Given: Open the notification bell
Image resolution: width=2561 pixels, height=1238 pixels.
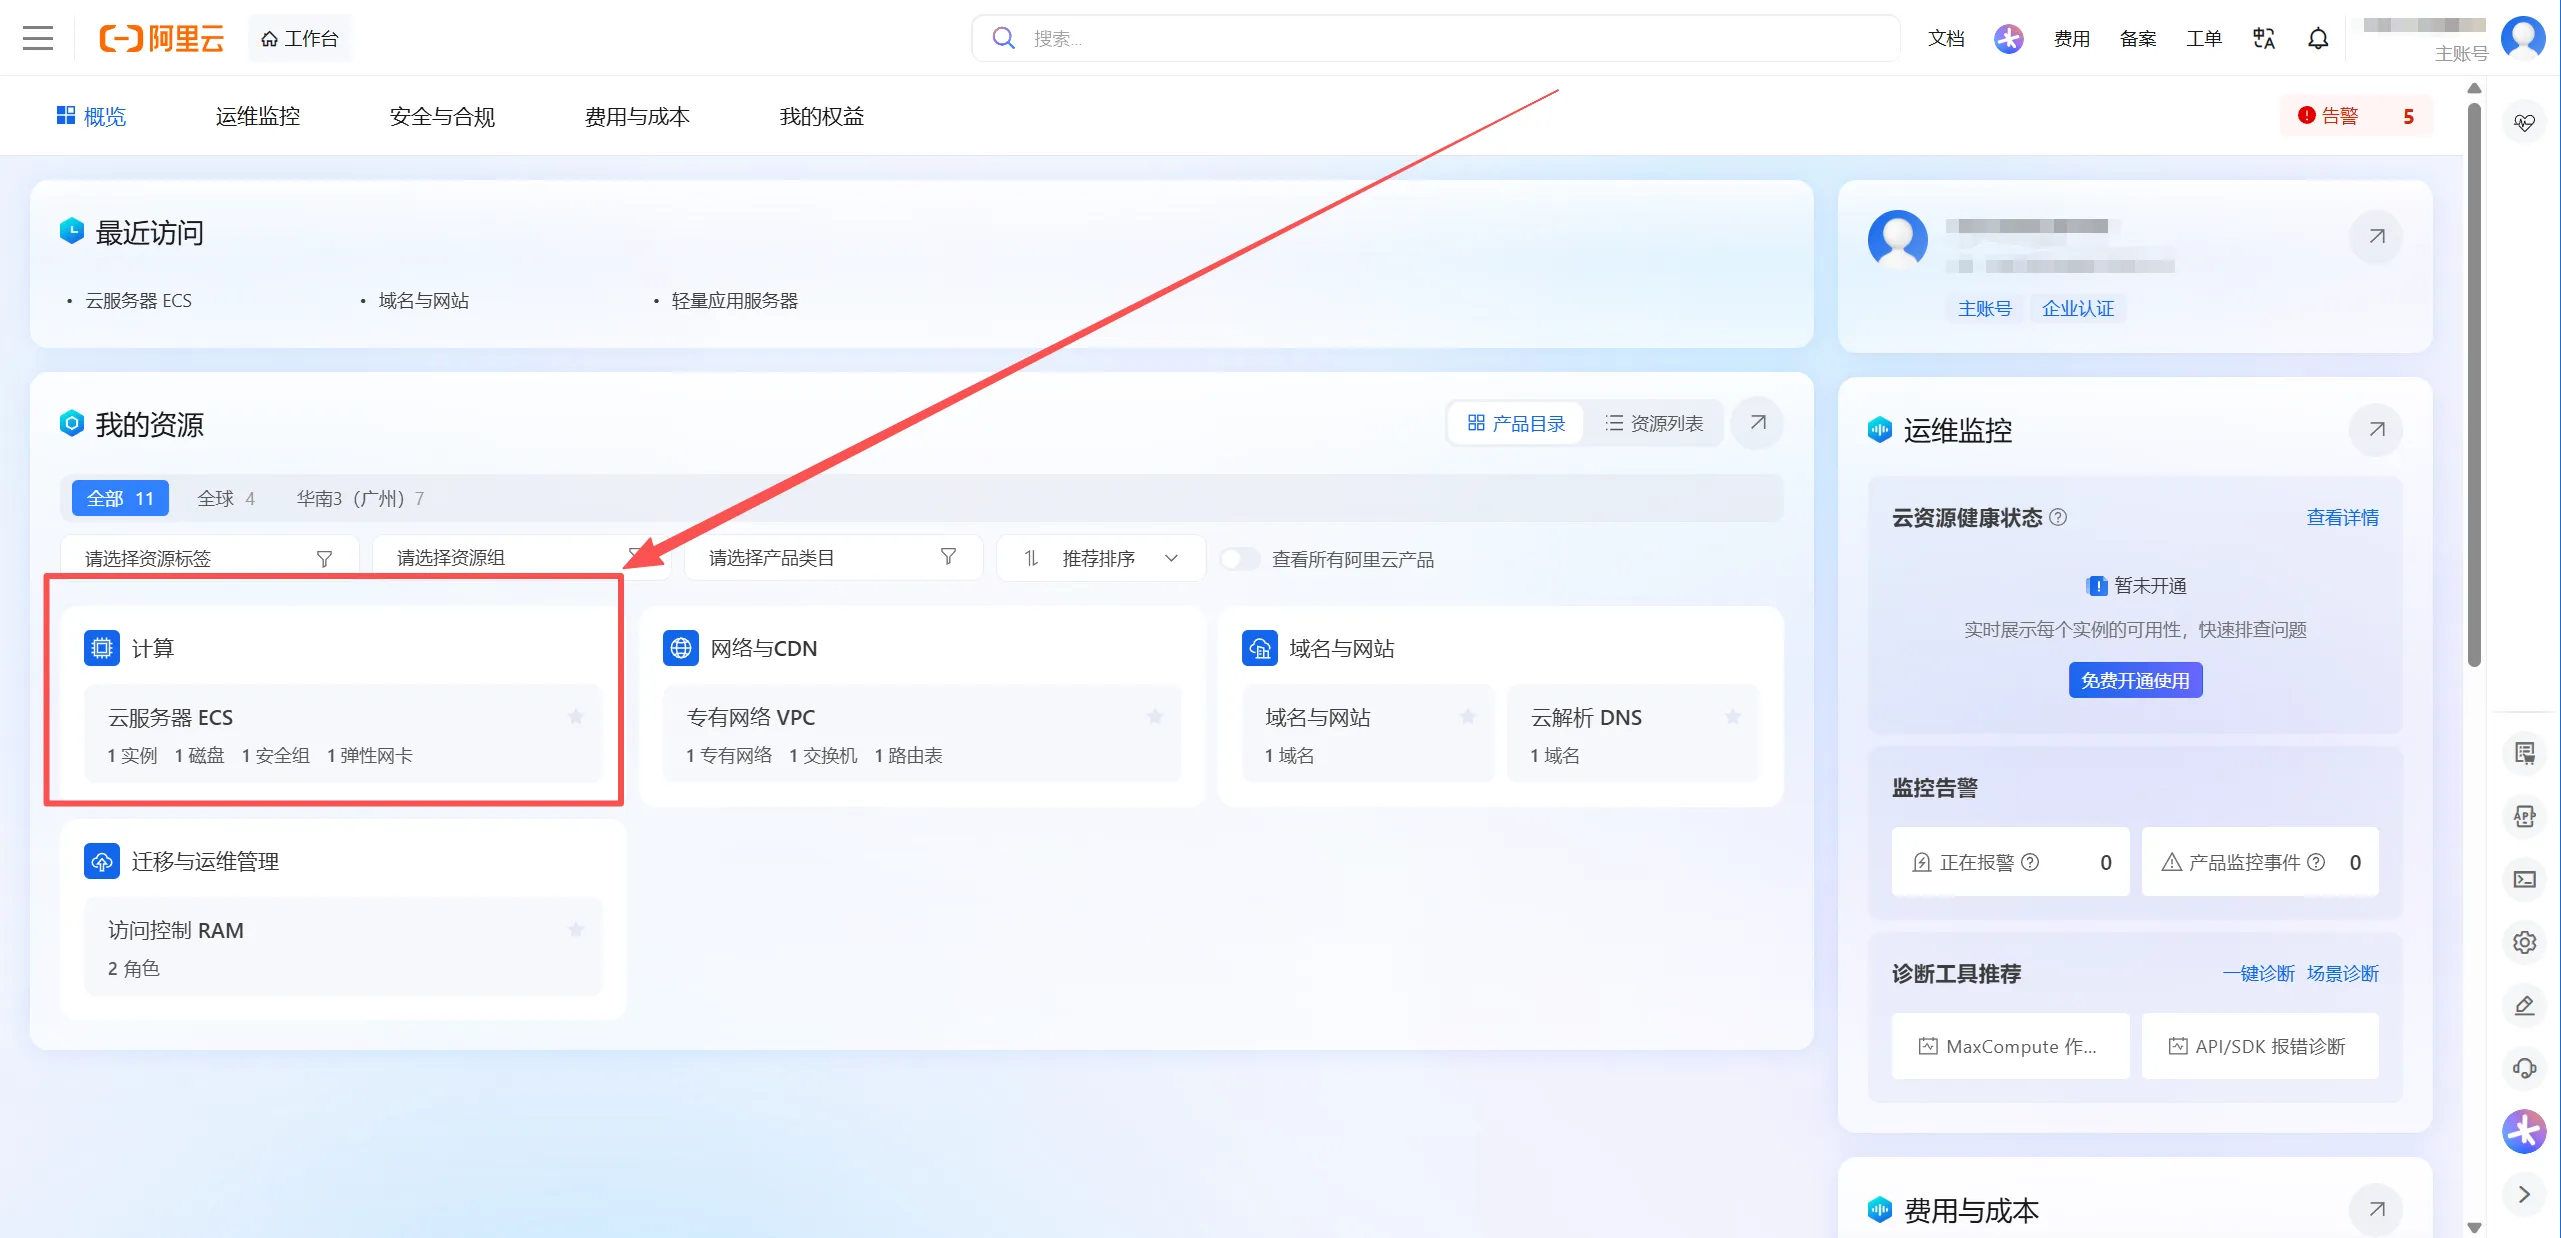Looking at the screenshot, I should point(2318,38).
